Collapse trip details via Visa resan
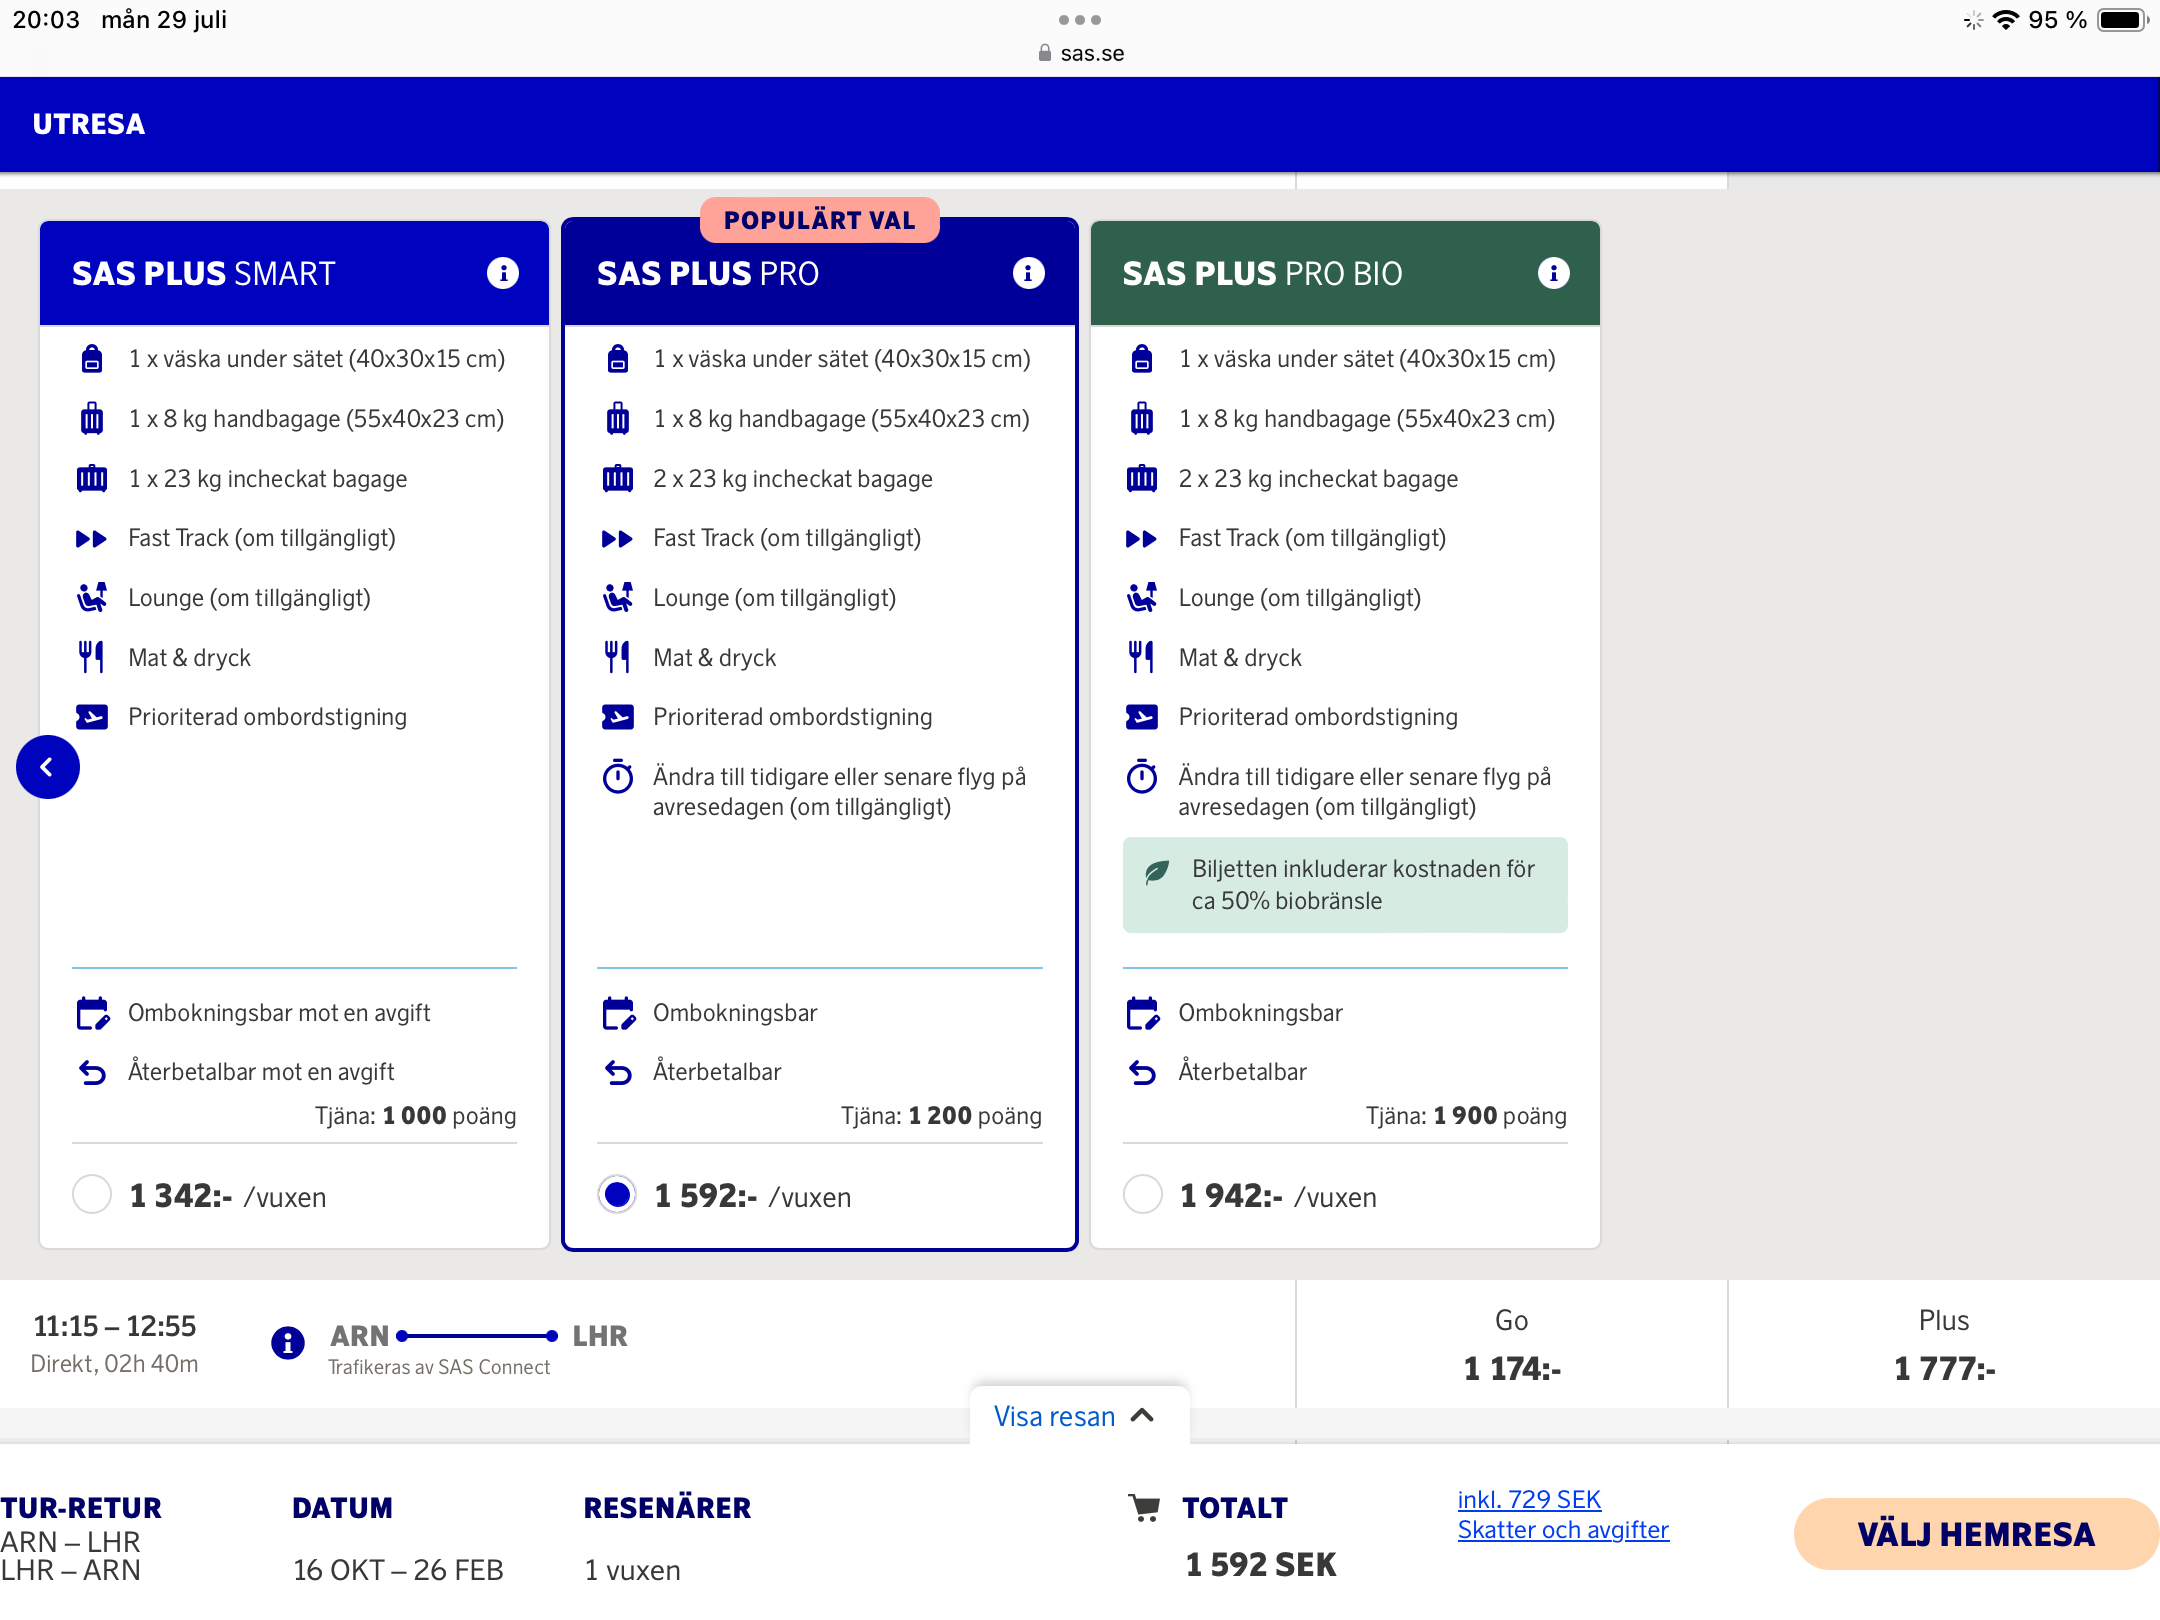This screenshot has width=2160, height=1620. click(x=1054, y=1416)
